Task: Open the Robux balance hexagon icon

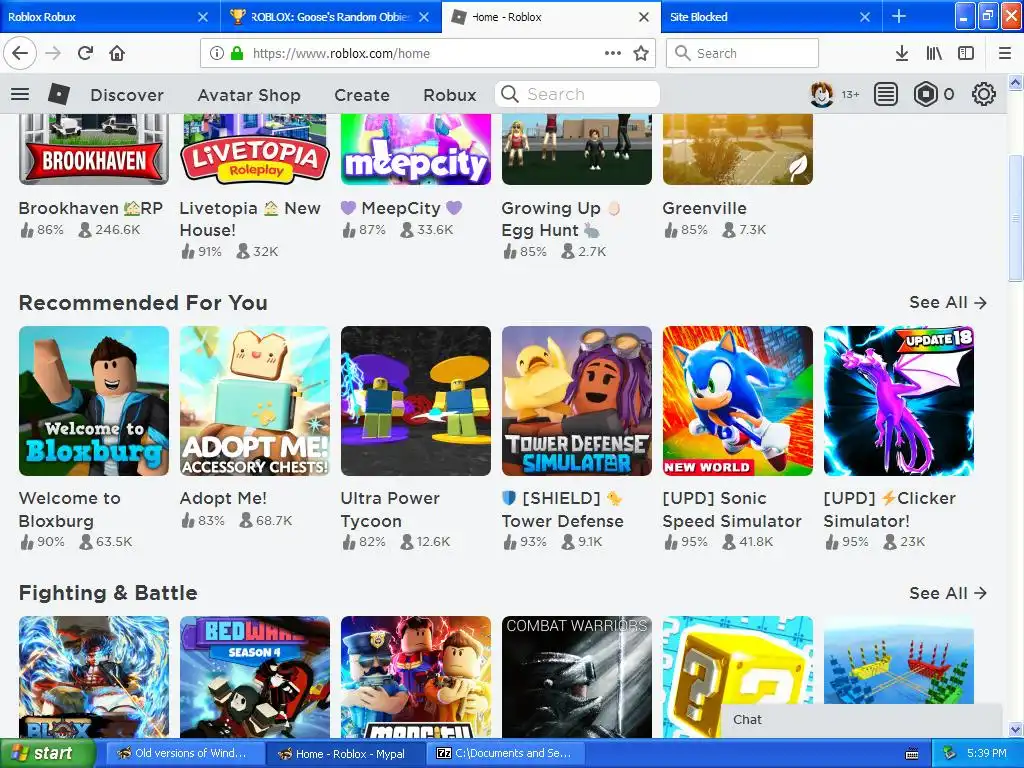Action: 925,94
